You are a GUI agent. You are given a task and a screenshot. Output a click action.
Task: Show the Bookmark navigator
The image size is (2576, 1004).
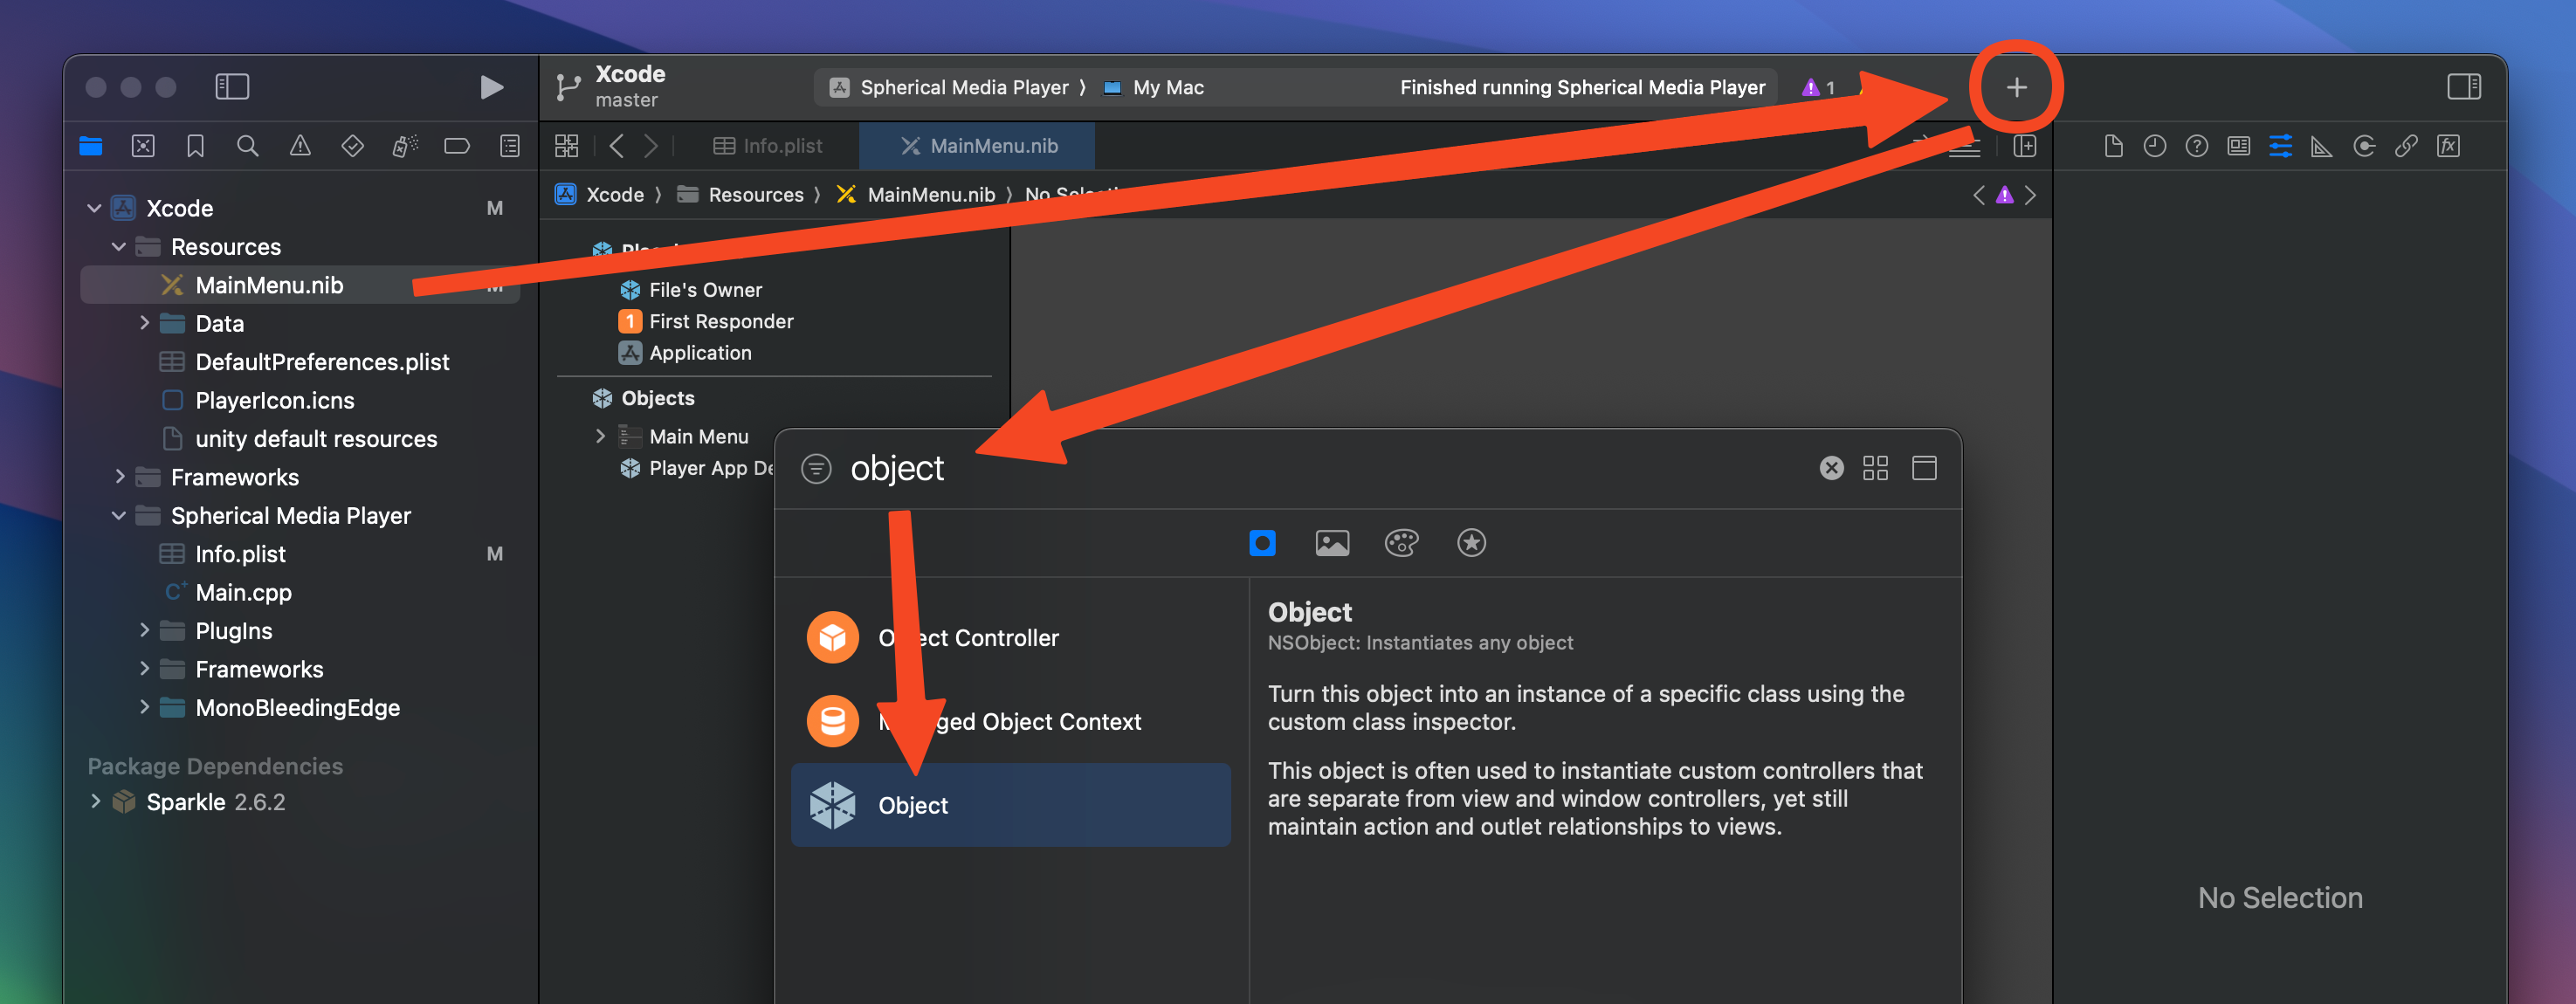tap(195, 147)
